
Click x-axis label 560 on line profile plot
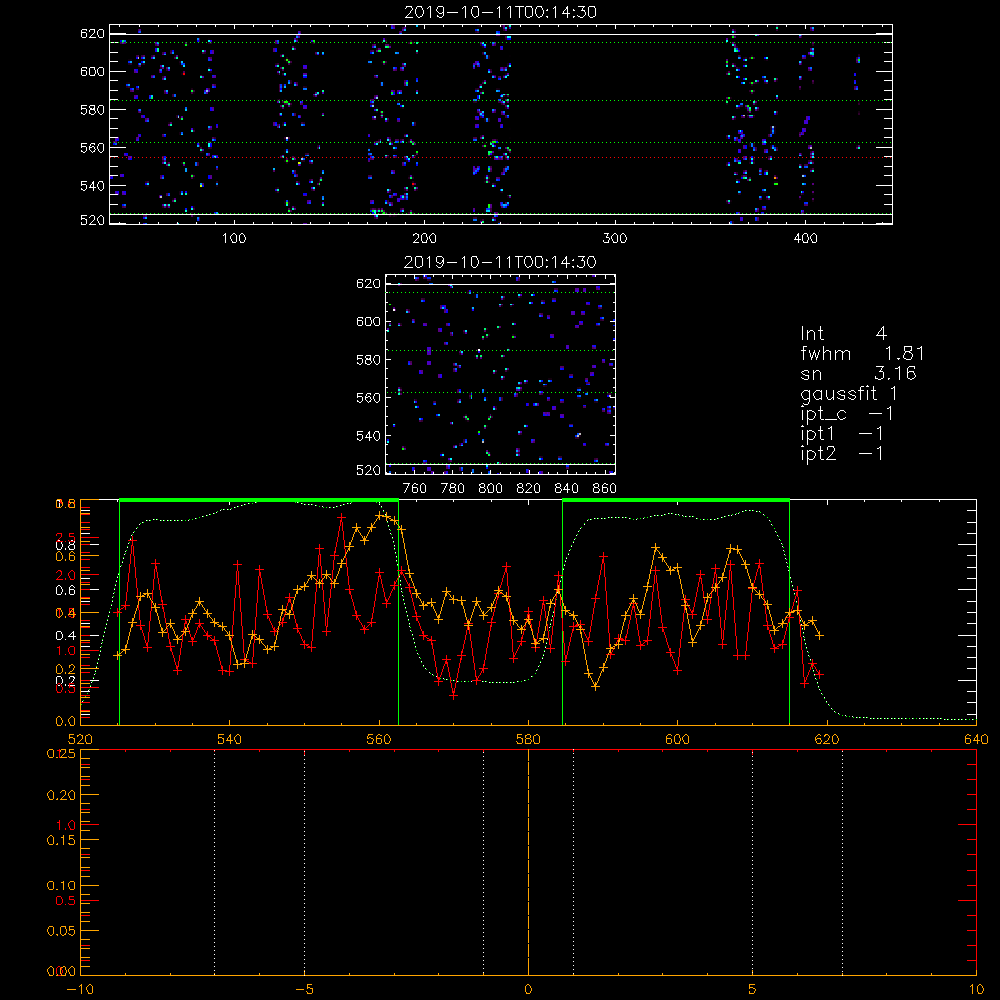pos(379,740)
